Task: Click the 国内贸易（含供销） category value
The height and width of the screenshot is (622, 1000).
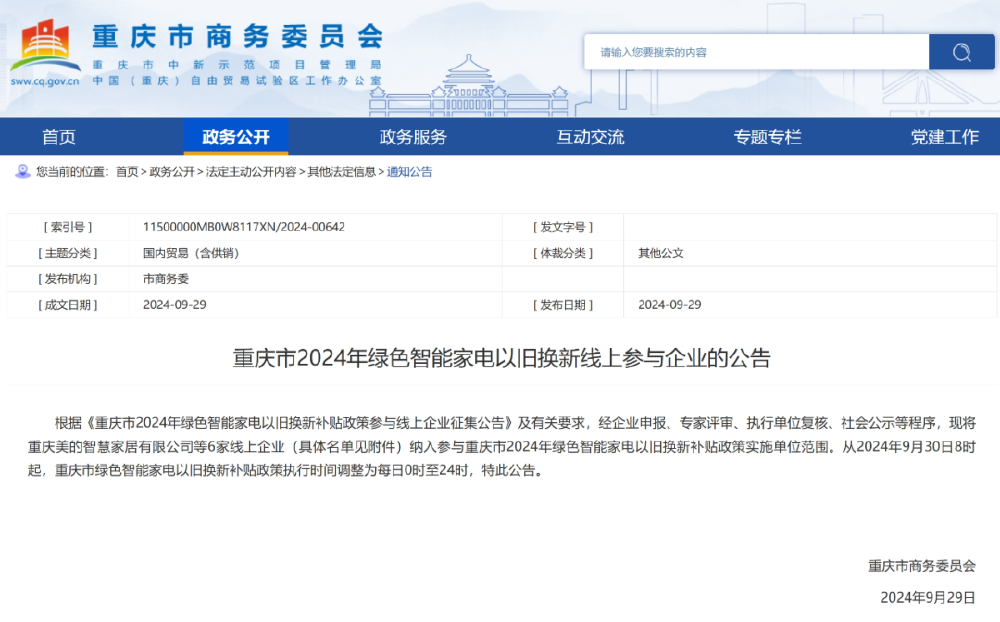Action: [x=191, y=253]
